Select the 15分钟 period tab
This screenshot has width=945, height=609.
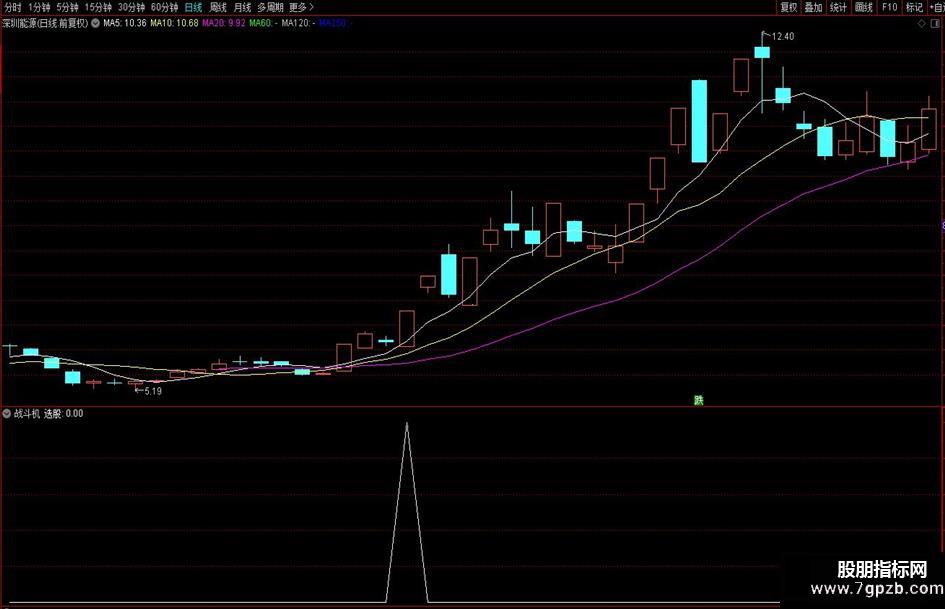pos(98,7)
